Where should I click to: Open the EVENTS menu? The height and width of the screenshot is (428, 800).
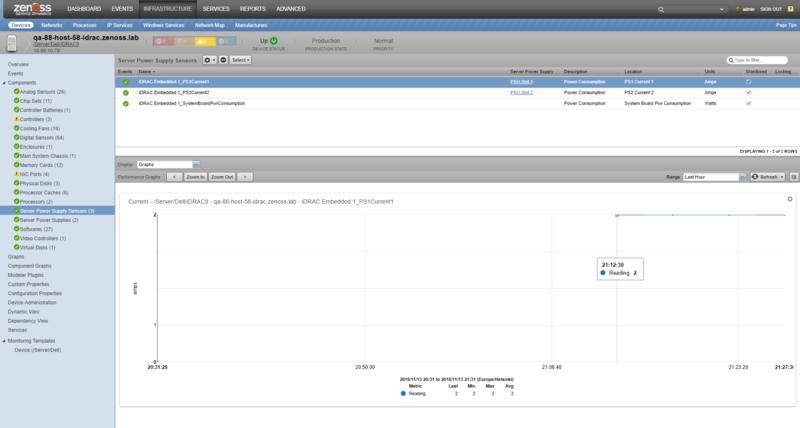(122, 9)
